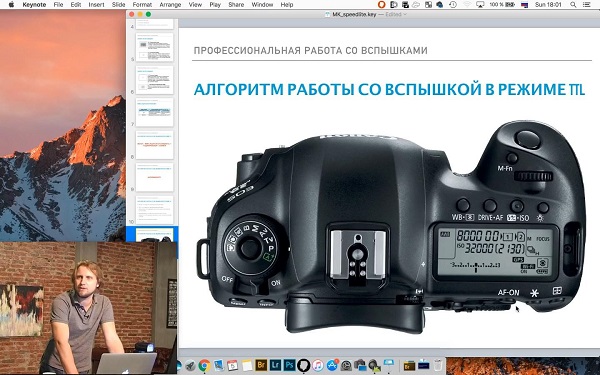Viewport: 600px width, 375px height.
Task: Select the subtitle 'ПРОФЕССИОНАЛЬНАЯ РАБОТА СО ВСПЫШКАМИ'
Action: coord(310,51)
